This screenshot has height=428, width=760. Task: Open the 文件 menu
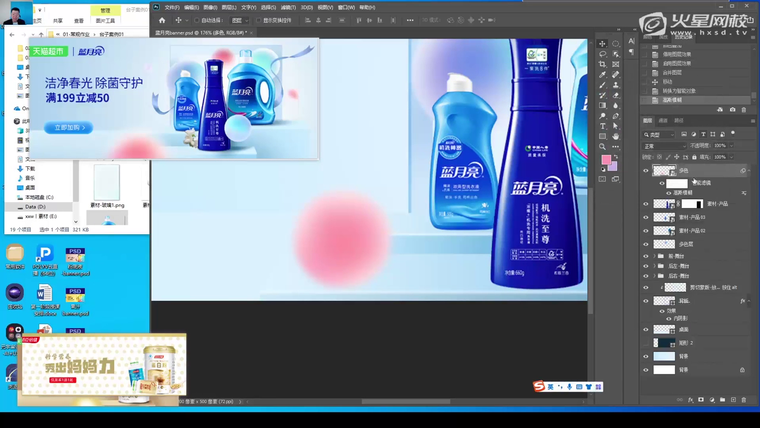coord(171,7)
